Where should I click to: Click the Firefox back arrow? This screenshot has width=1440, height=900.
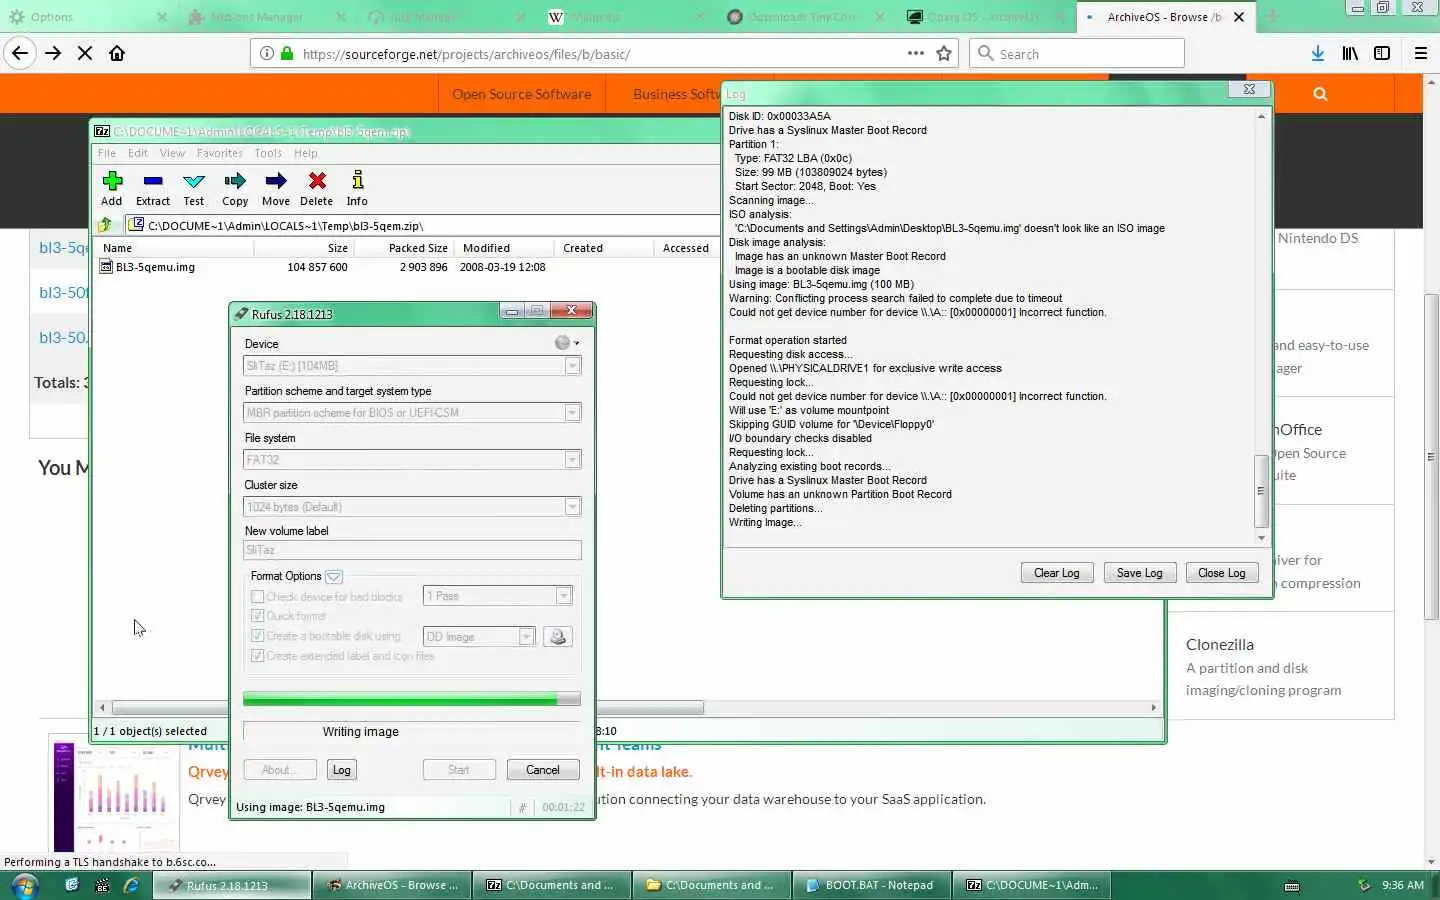point(20,54)
